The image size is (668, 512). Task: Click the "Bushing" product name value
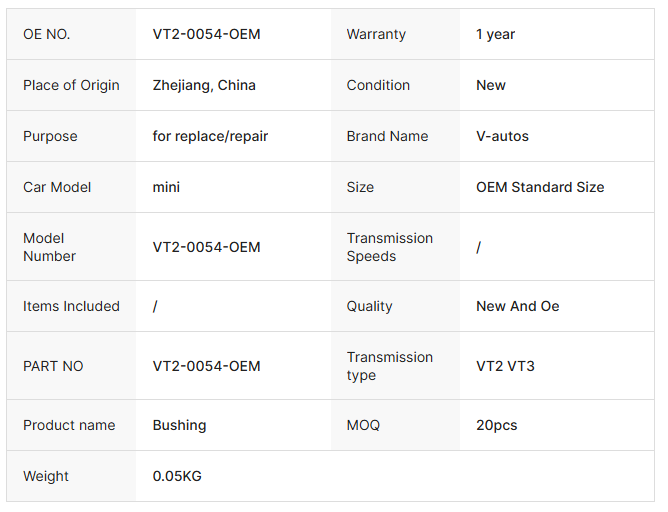coord(179,425)
